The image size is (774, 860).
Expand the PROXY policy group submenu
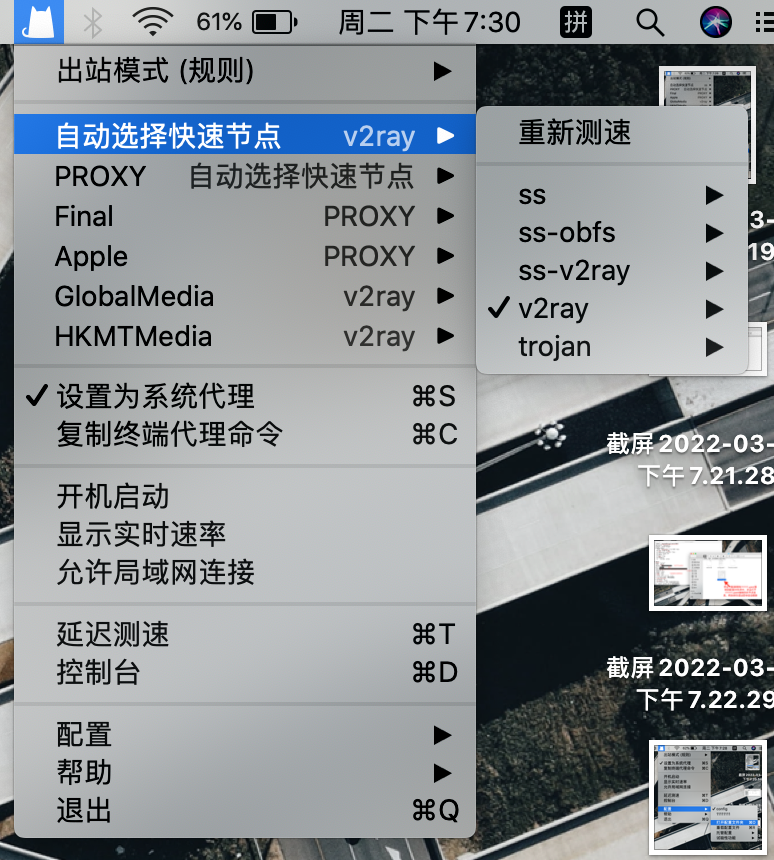coord(245,176)
